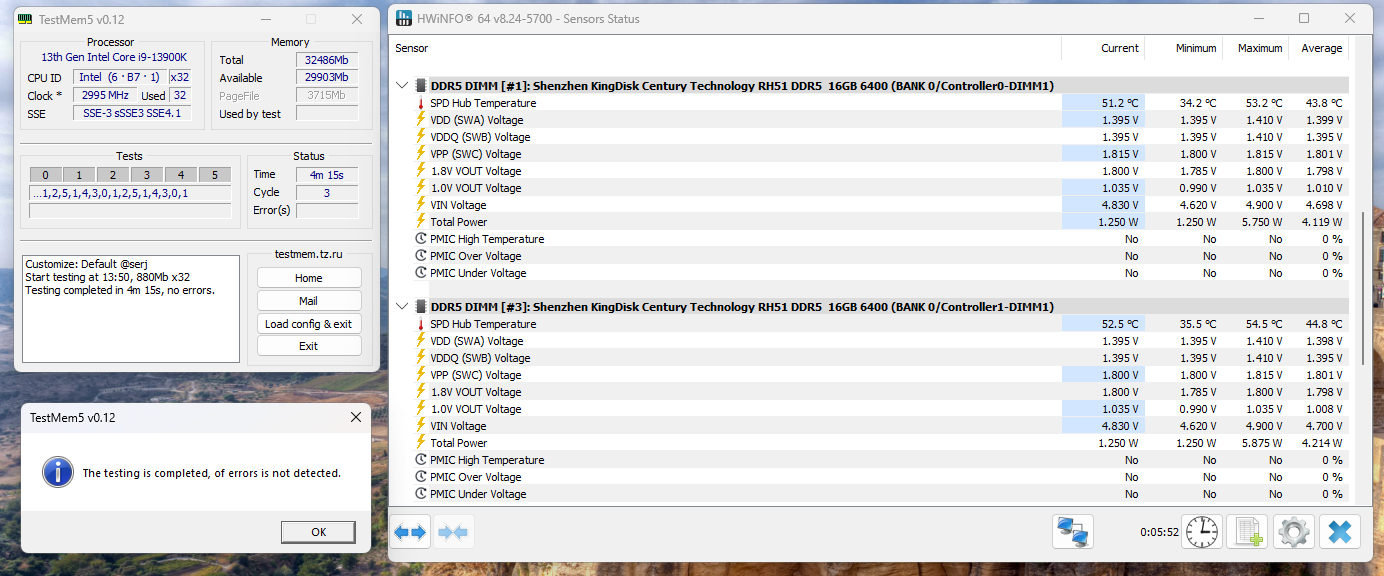Confirm the test completed dialog with OK
The image size is (1384, 576).
[319, 532]
